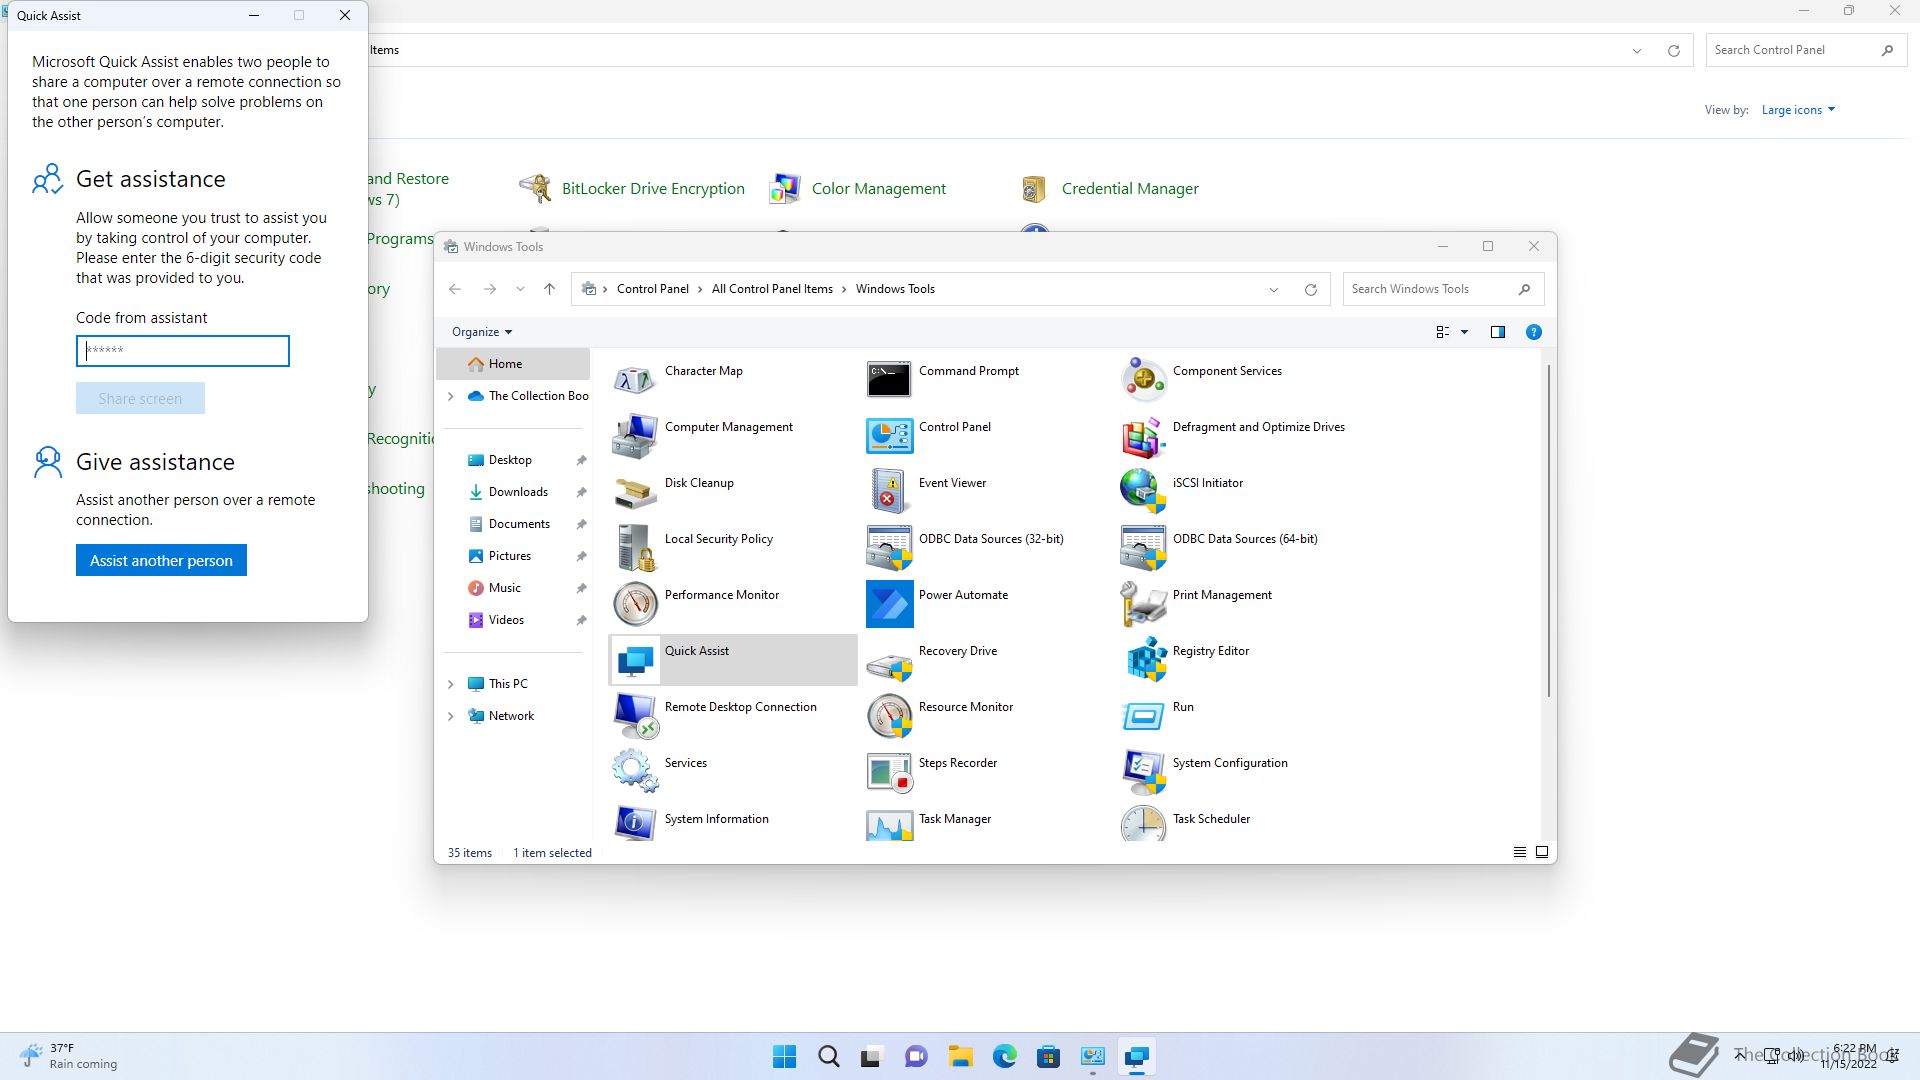The width and height of the screenshot is (1920, 1080).
Task: Click Assist another person button
Action: point(161,560)
